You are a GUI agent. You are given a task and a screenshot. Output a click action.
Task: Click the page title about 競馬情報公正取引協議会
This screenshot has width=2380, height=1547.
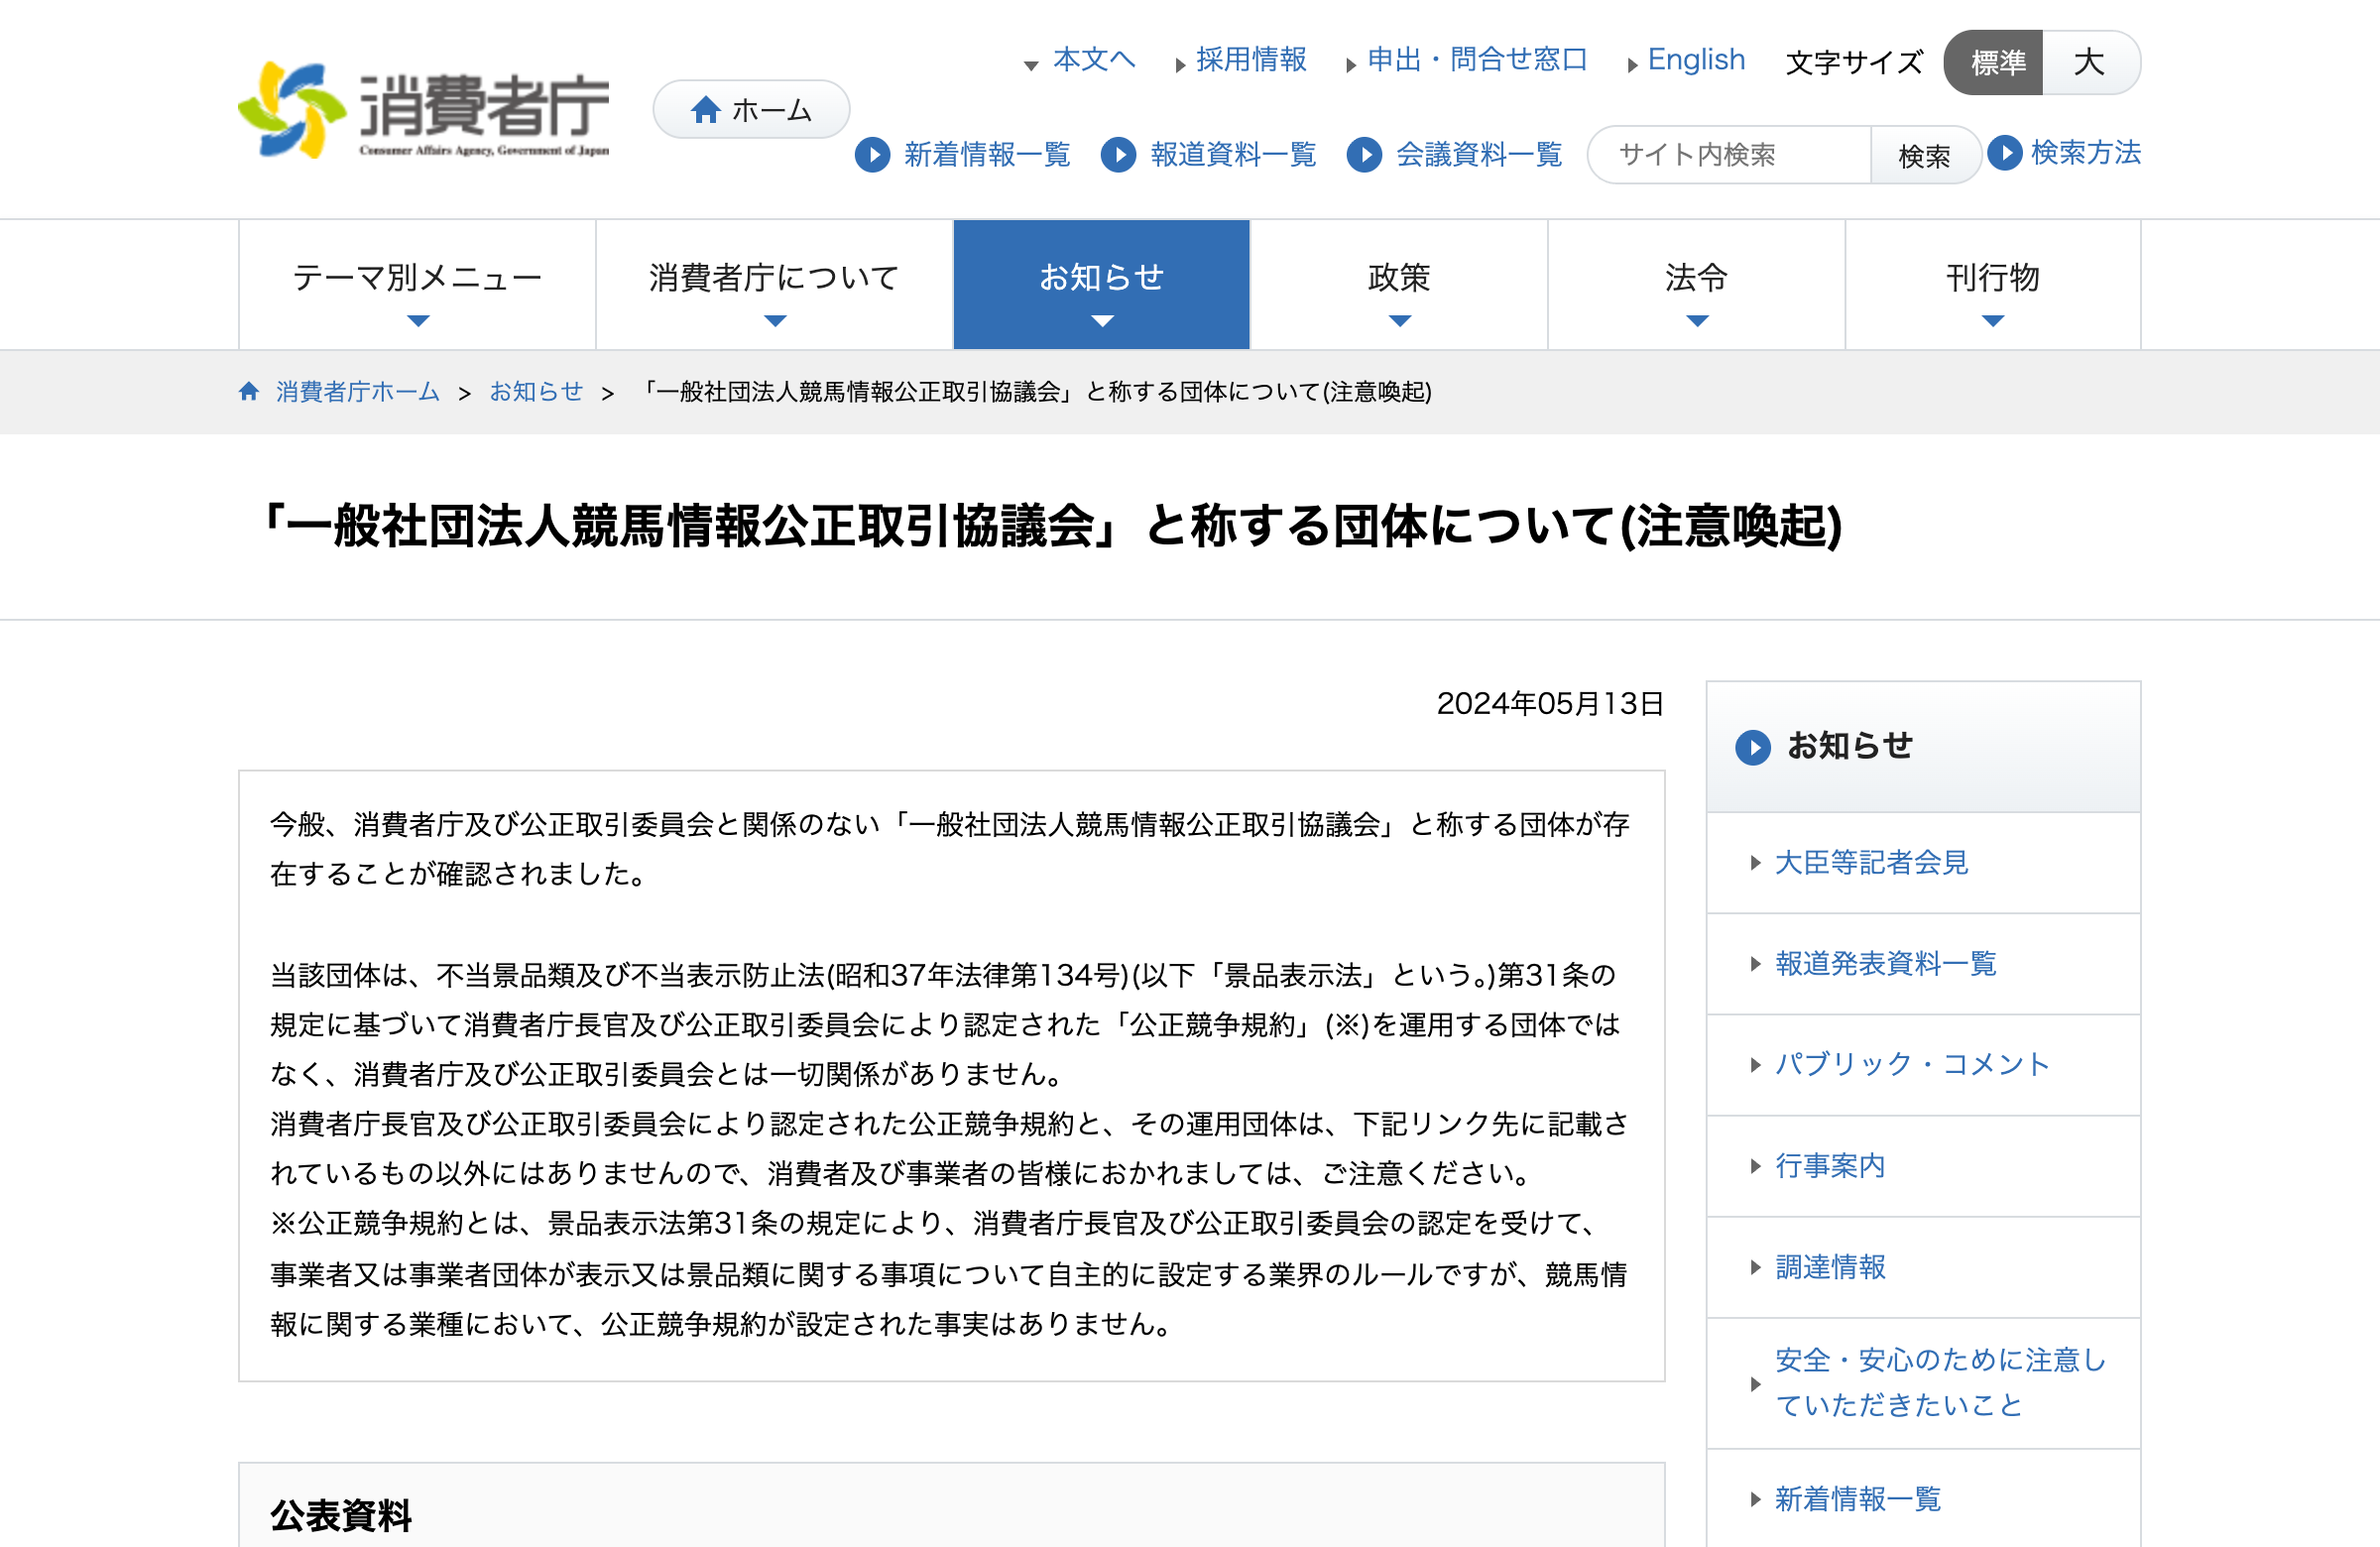[1052, 526]
